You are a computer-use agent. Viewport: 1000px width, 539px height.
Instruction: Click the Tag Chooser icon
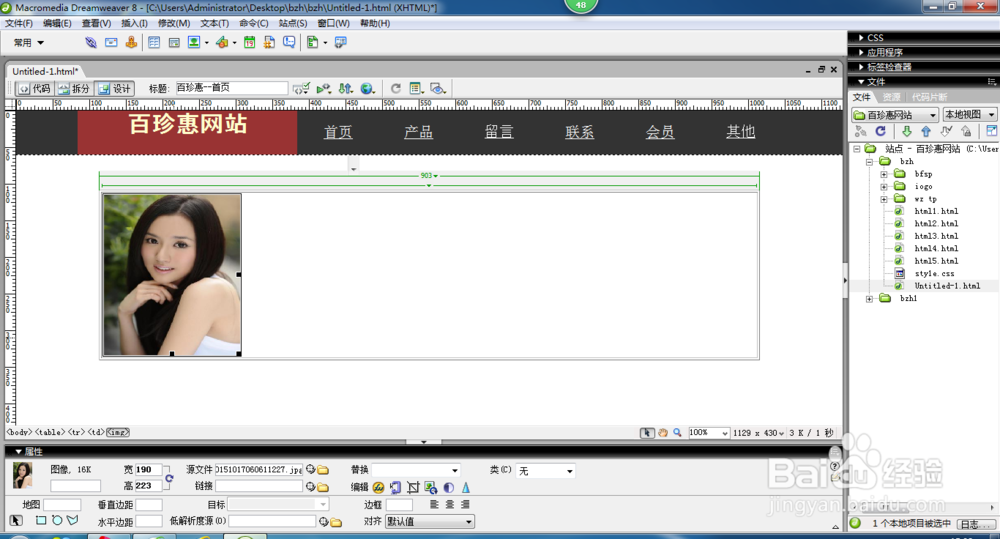tap(341, 43)
